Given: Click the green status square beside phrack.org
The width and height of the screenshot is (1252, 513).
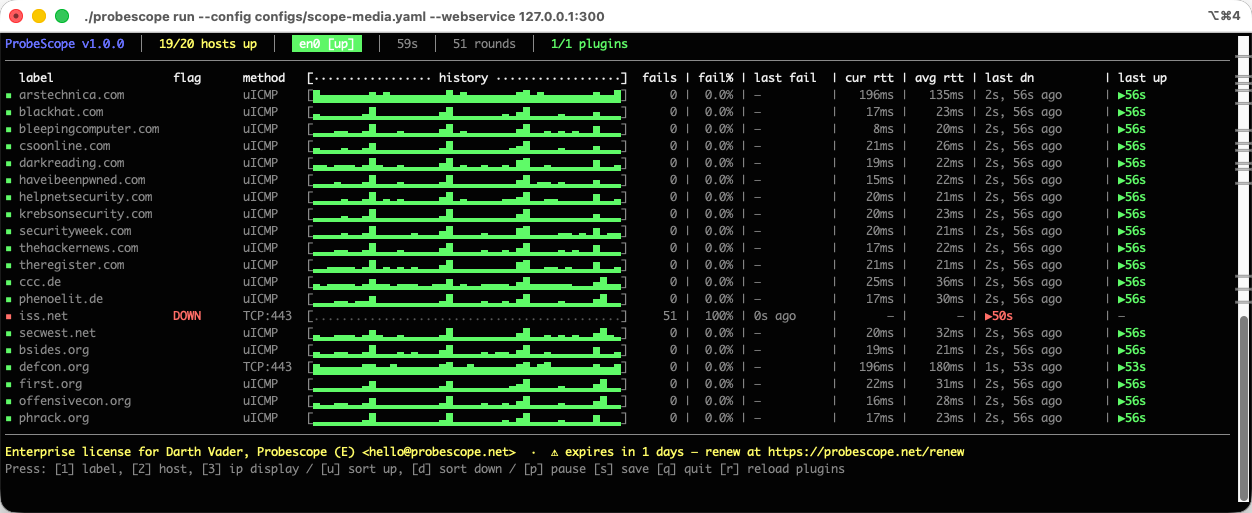Looking at the screenshot, I should click(x=9, y=419).
